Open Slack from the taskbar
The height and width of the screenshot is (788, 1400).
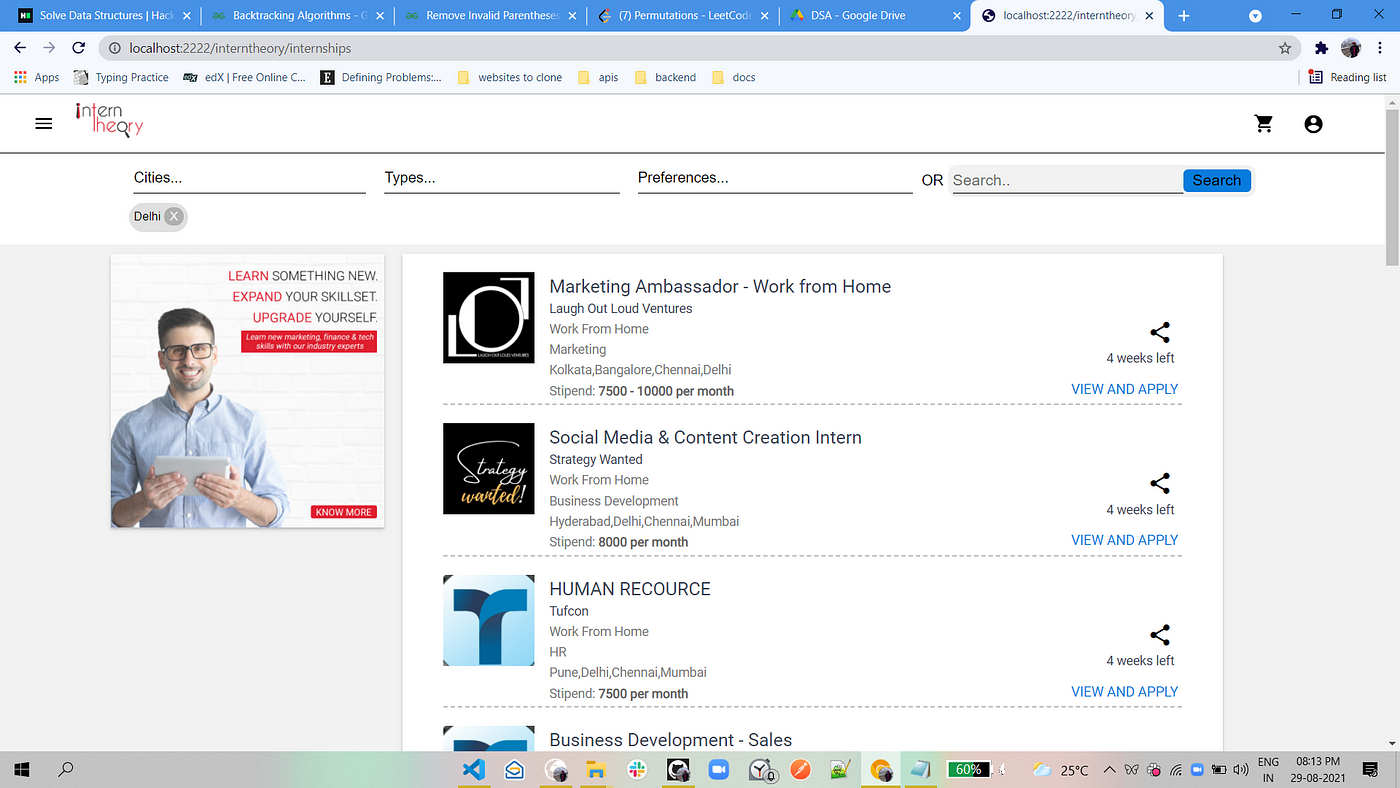[637, 769]
